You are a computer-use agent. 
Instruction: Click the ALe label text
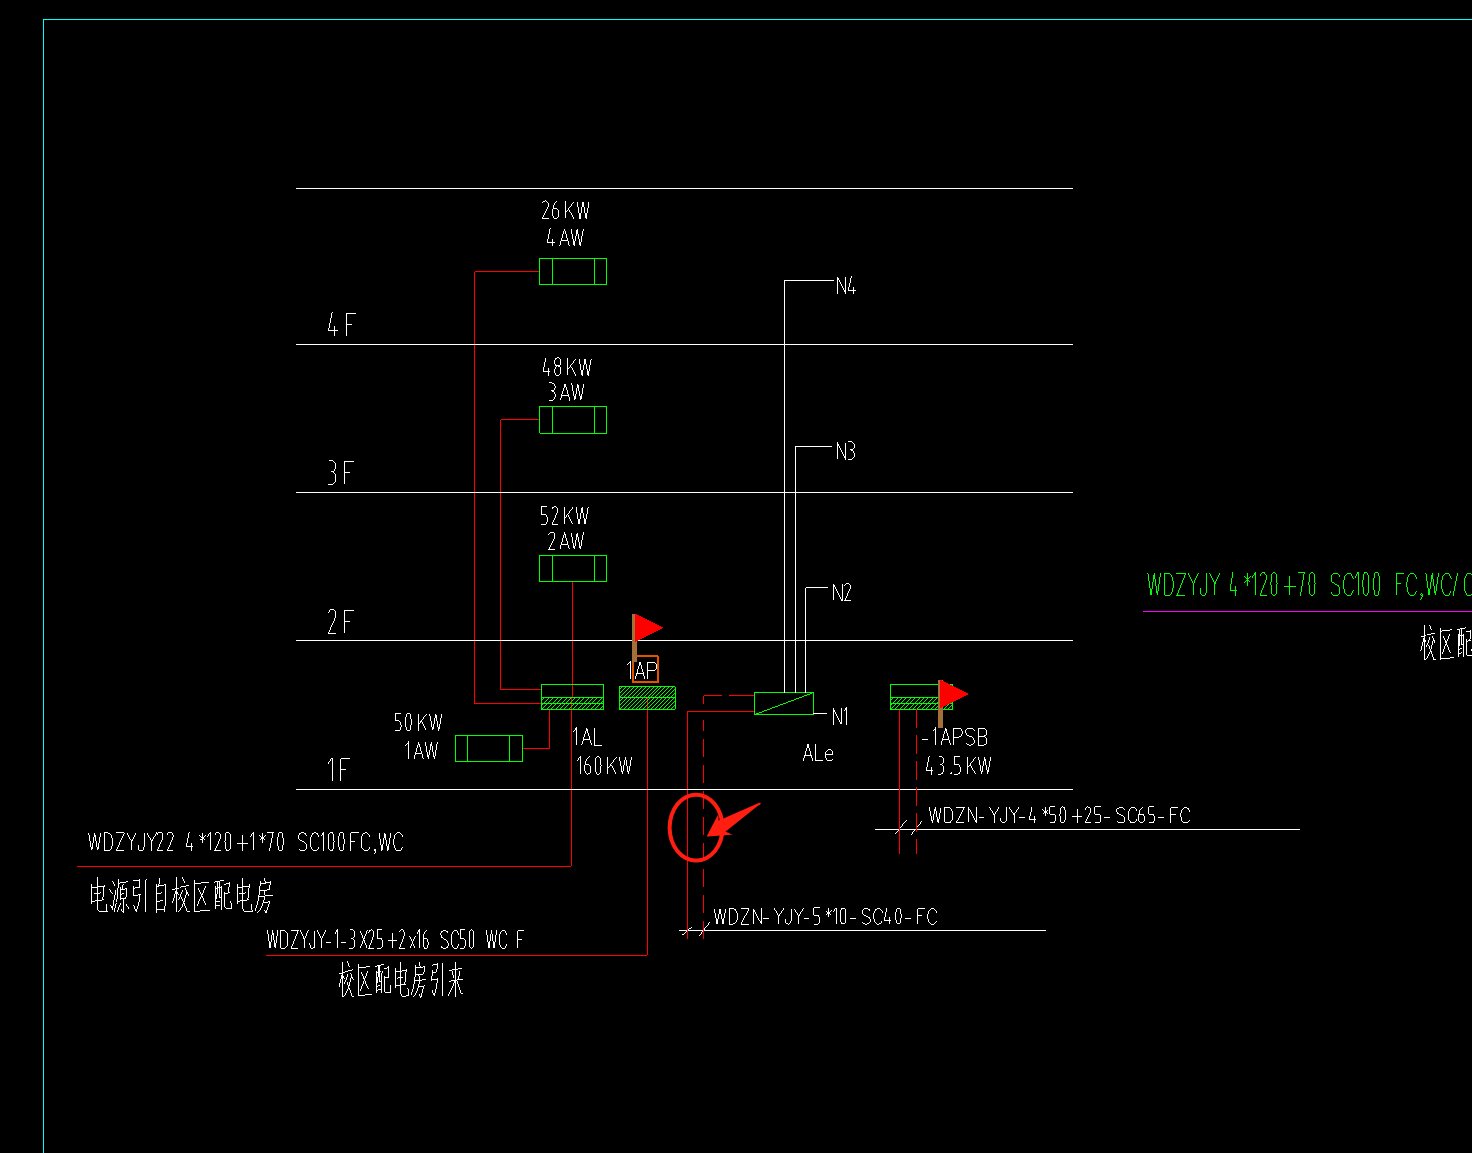818,754
